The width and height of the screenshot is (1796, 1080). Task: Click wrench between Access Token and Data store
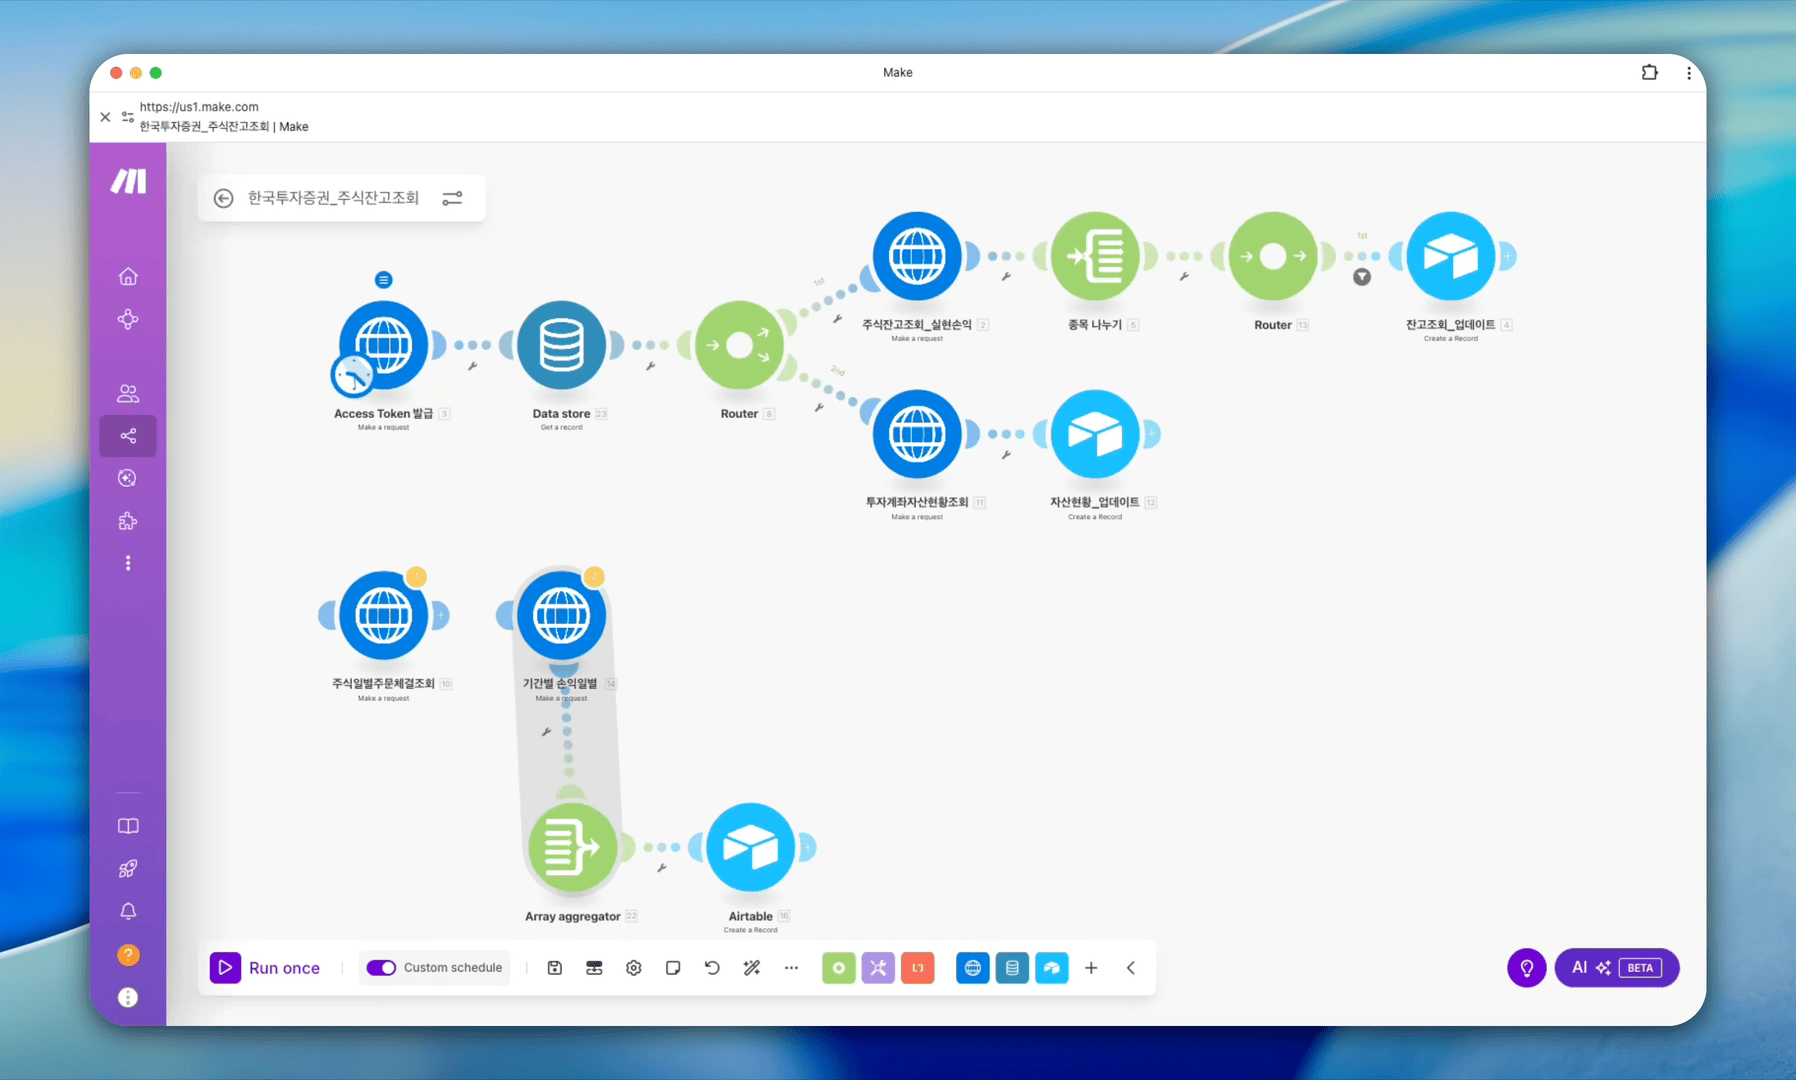point(473,367)
